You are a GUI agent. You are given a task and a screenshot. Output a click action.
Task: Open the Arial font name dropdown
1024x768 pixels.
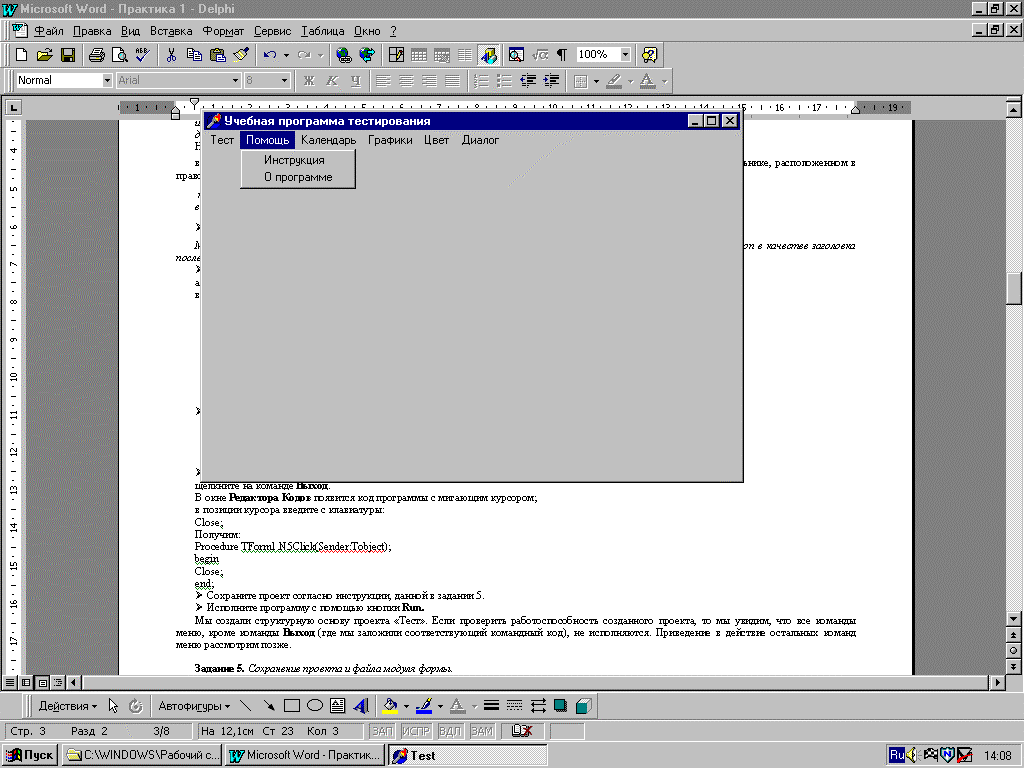pos(235,80)
